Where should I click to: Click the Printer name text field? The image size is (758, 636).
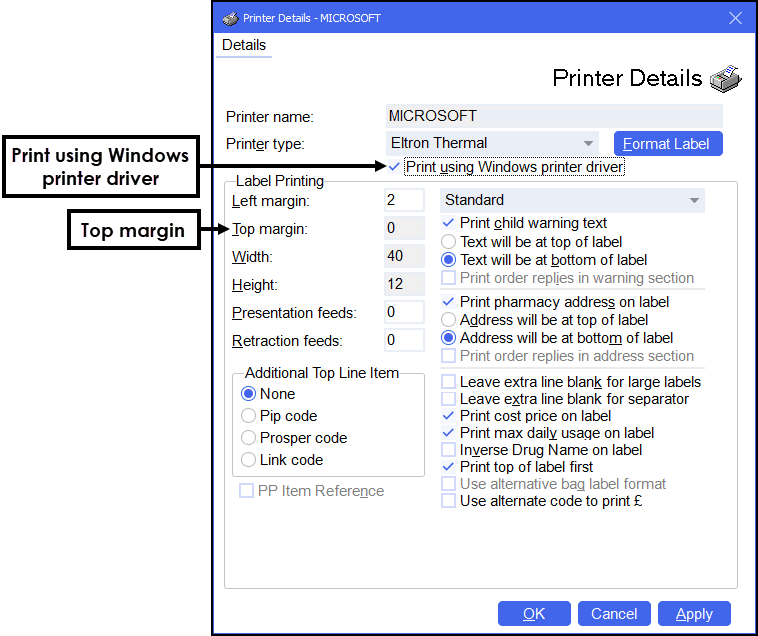(x=553, y=116)
